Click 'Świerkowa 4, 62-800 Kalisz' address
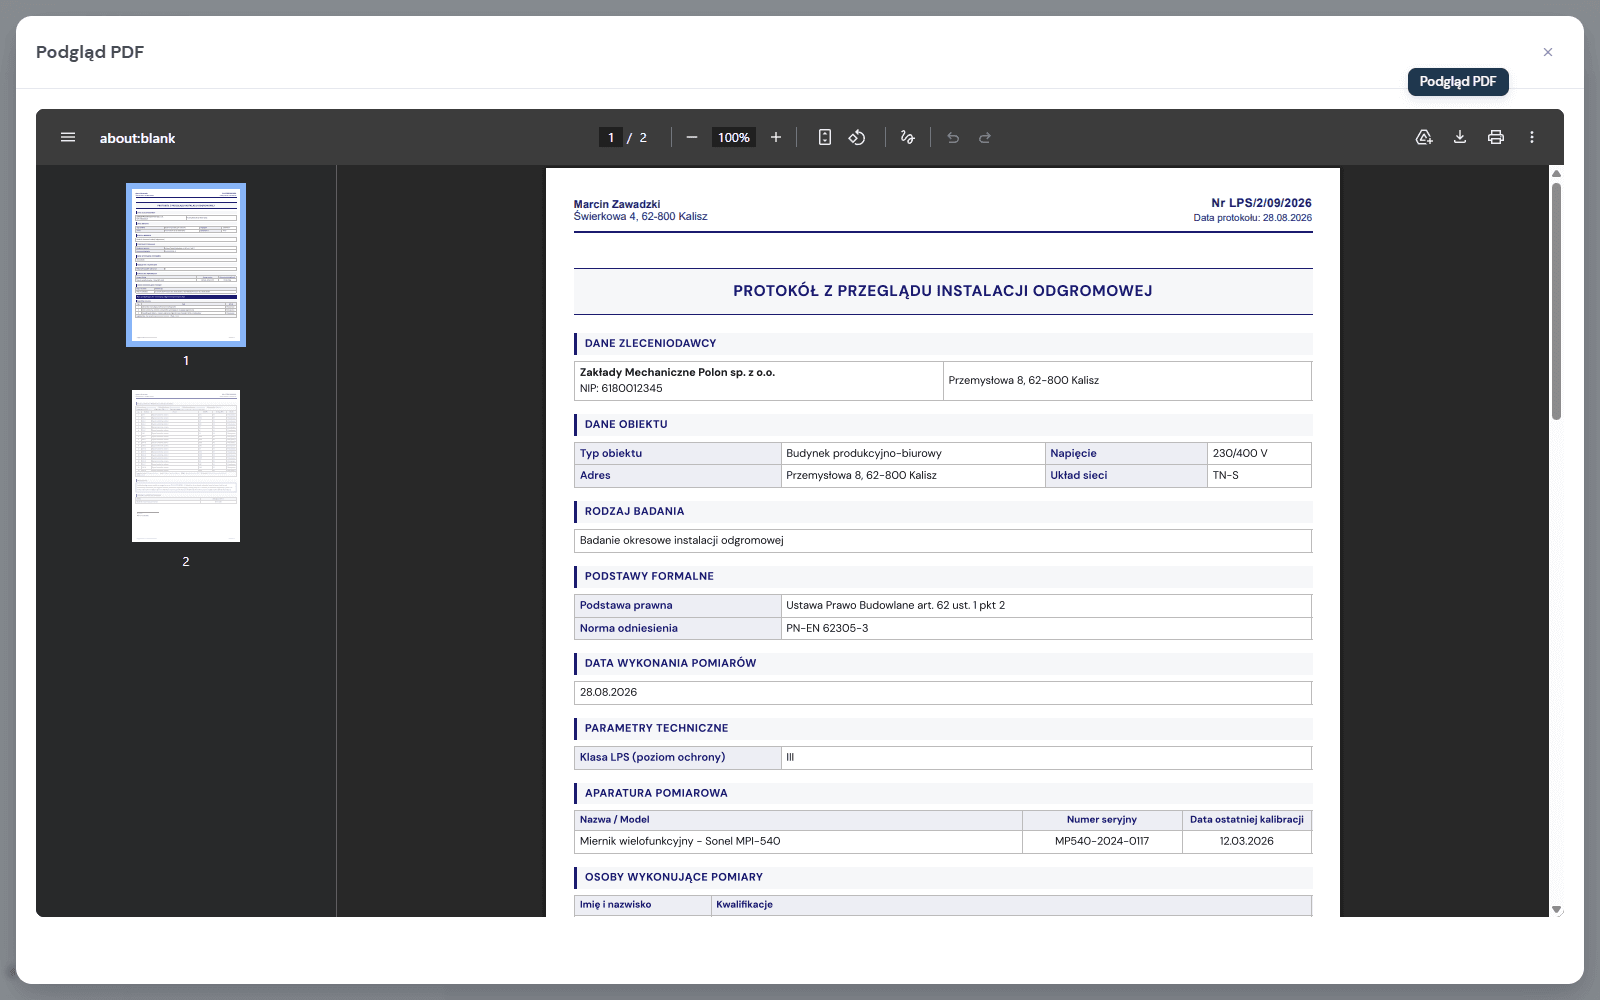Screen dimensions: 1600x1000 tap(641, 216)
